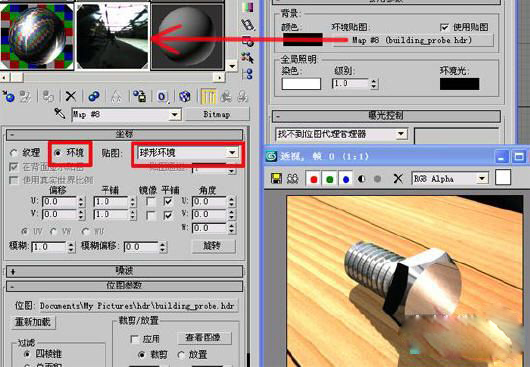Click the Get Material icon
The image size is (530, 367).
tap(8, 96)
